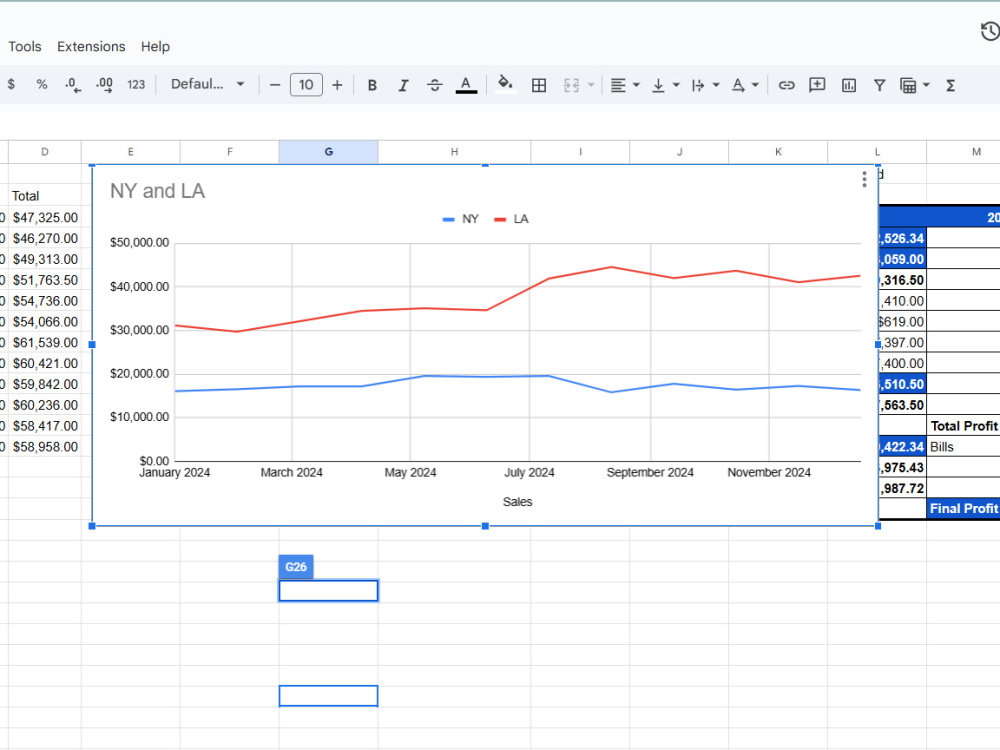Click the Sales axis title
1000x750 pixels.
517,502
